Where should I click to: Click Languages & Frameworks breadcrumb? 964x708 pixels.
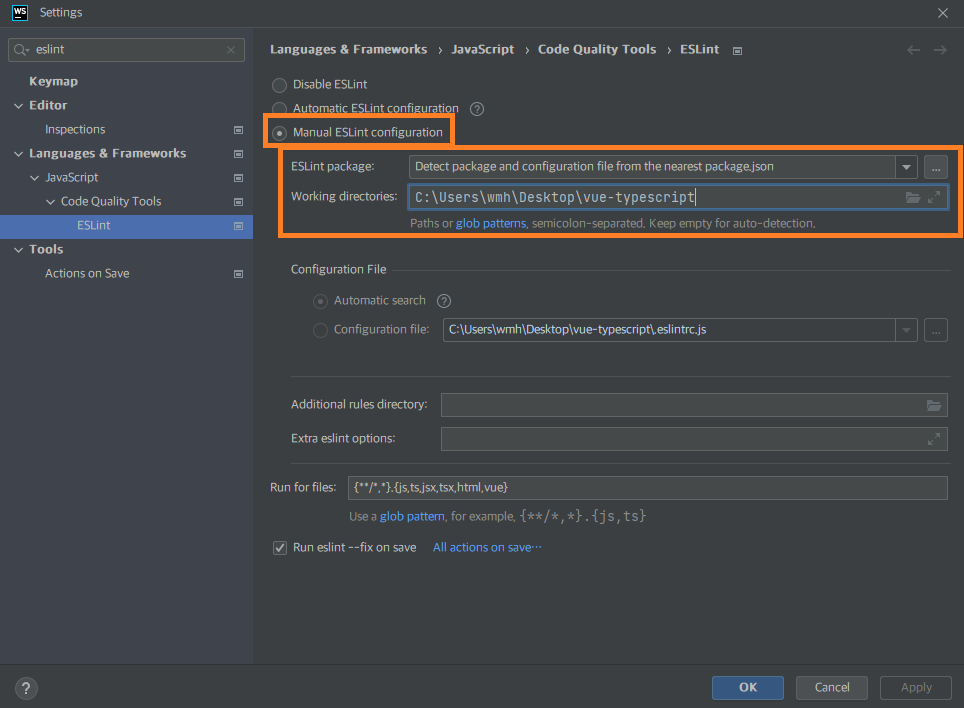[349, 49]
